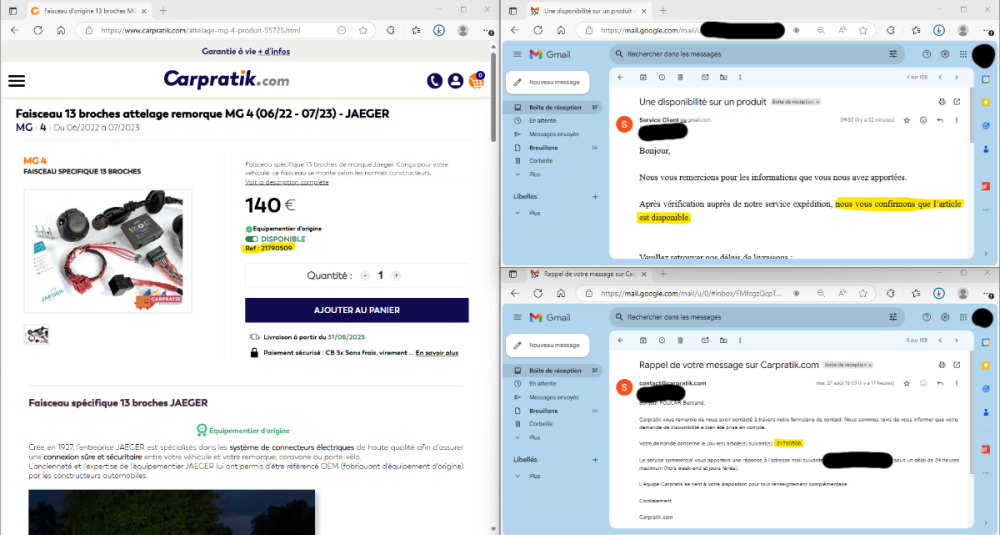
Task: Delete the 'Rappel de votre message' email
Action: click(x=680, y=340)
